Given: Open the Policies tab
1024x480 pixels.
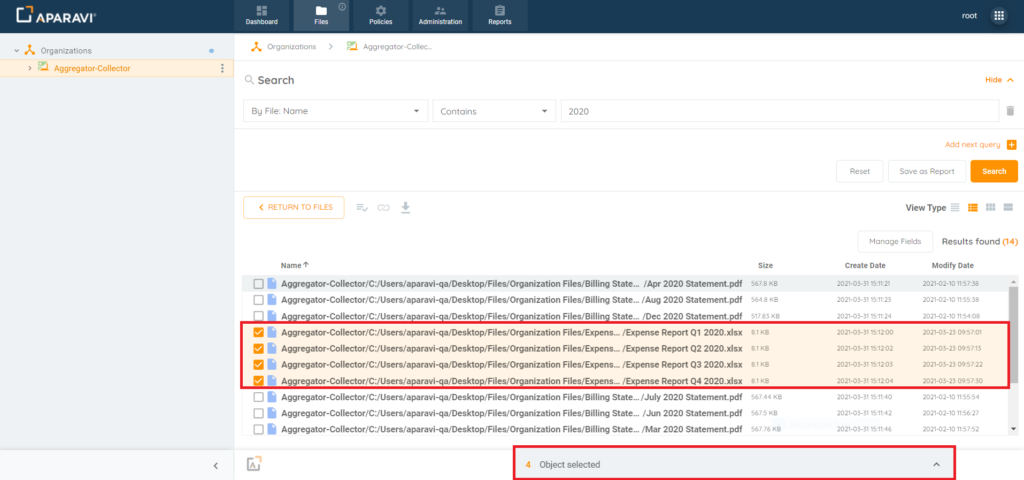Looking at the screenshot, I should click(x=381, y=16).
